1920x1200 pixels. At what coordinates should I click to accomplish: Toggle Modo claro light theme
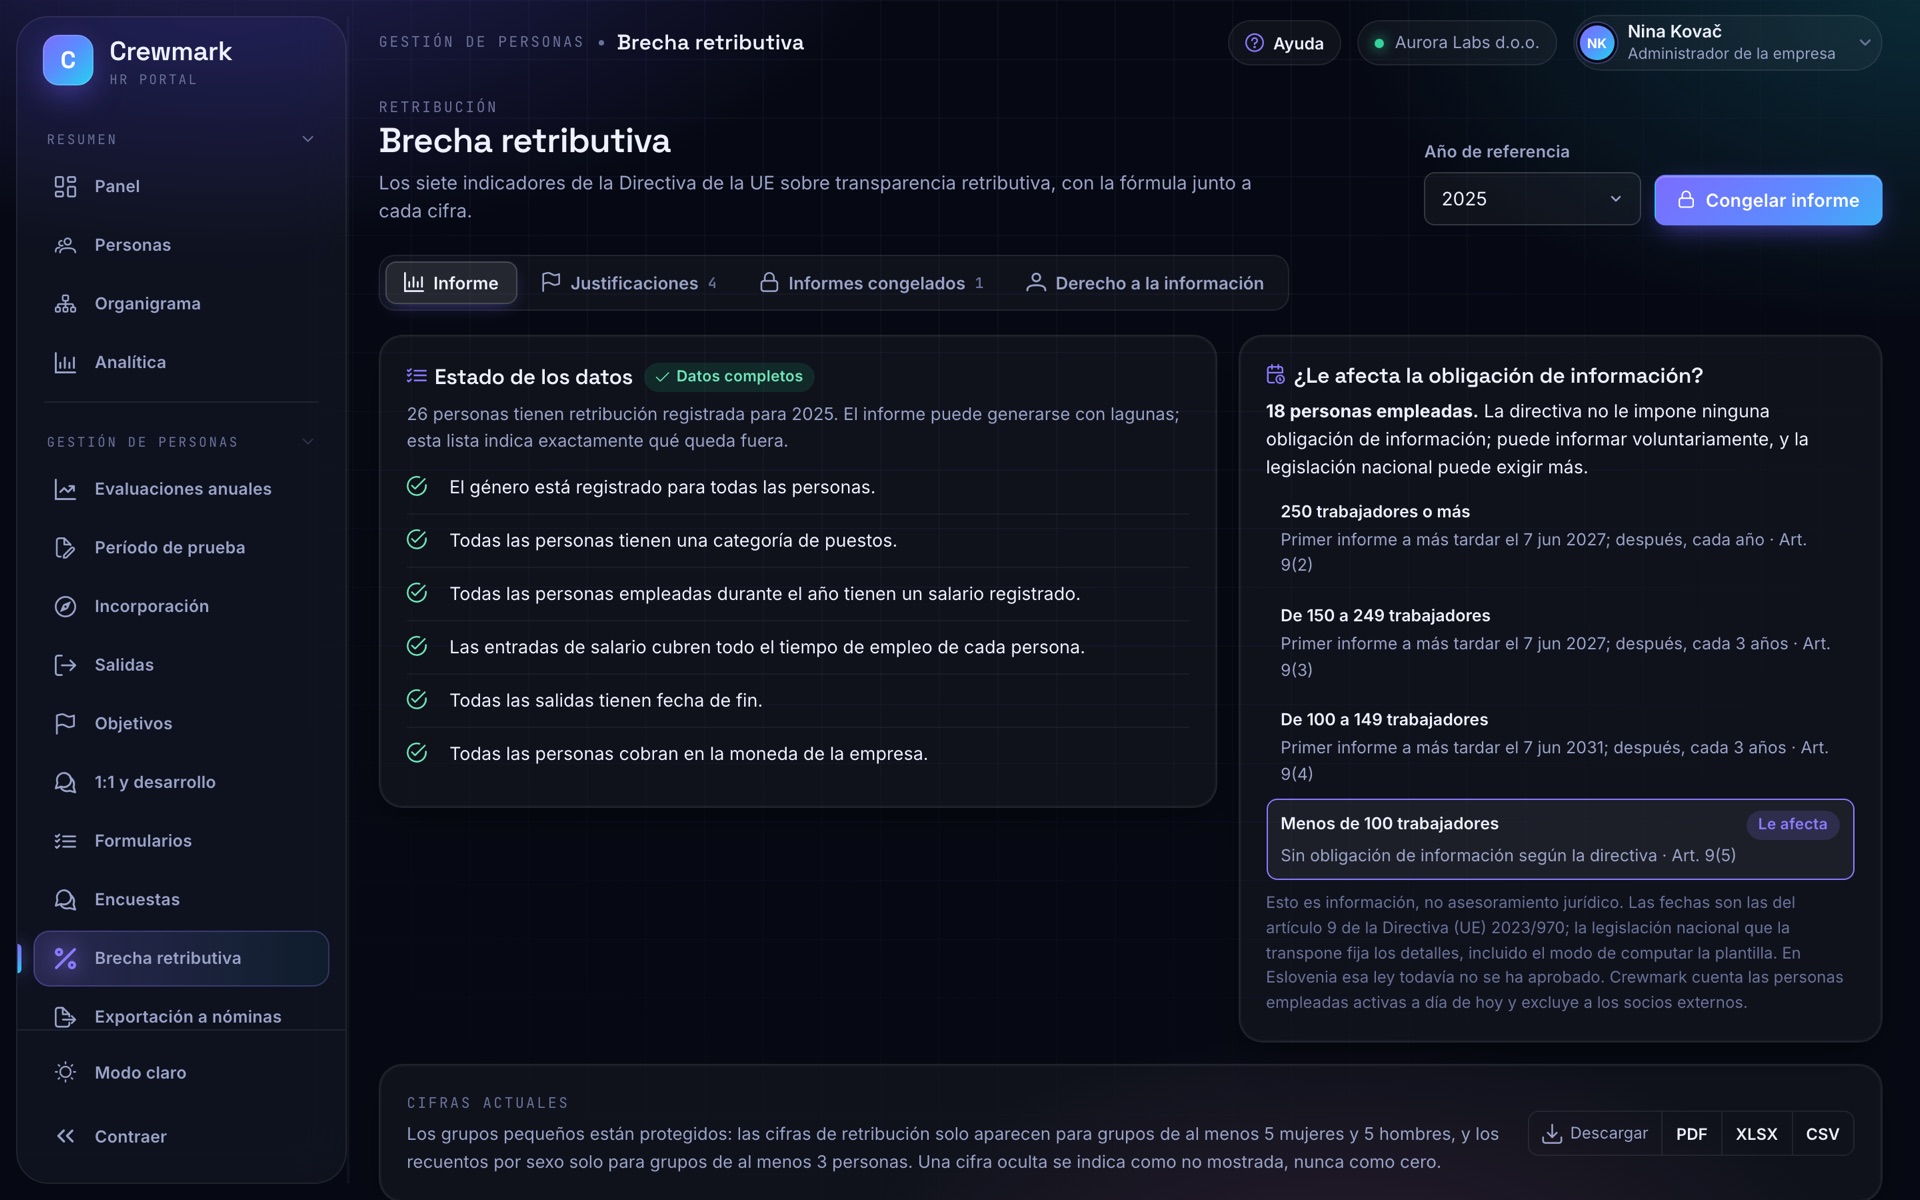(x=181, y=1073)
